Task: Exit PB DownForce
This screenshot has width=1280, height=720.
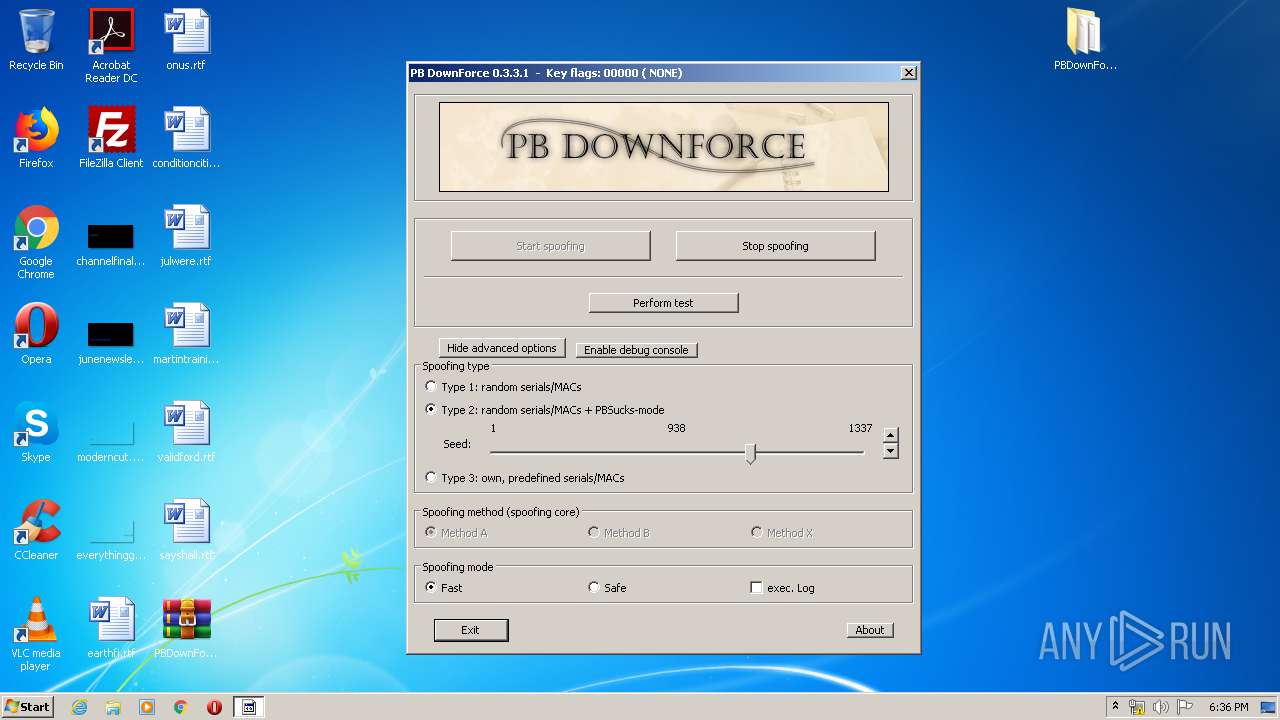Action: coord(470,630)
